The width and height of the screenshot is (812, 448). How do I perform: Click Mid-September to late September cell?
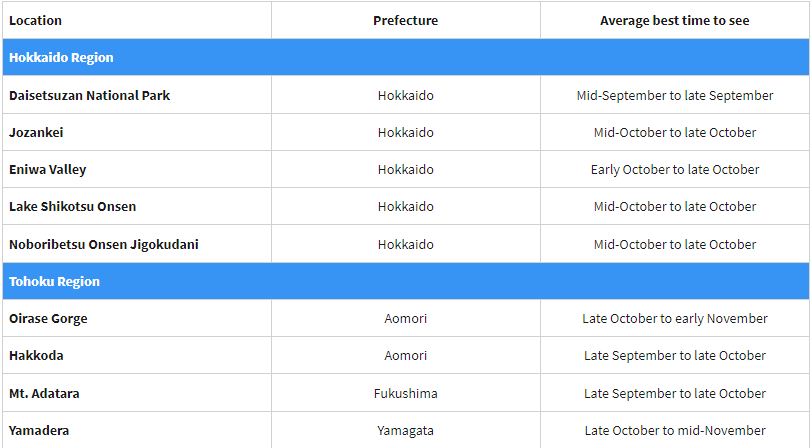(x=674, y=96)
